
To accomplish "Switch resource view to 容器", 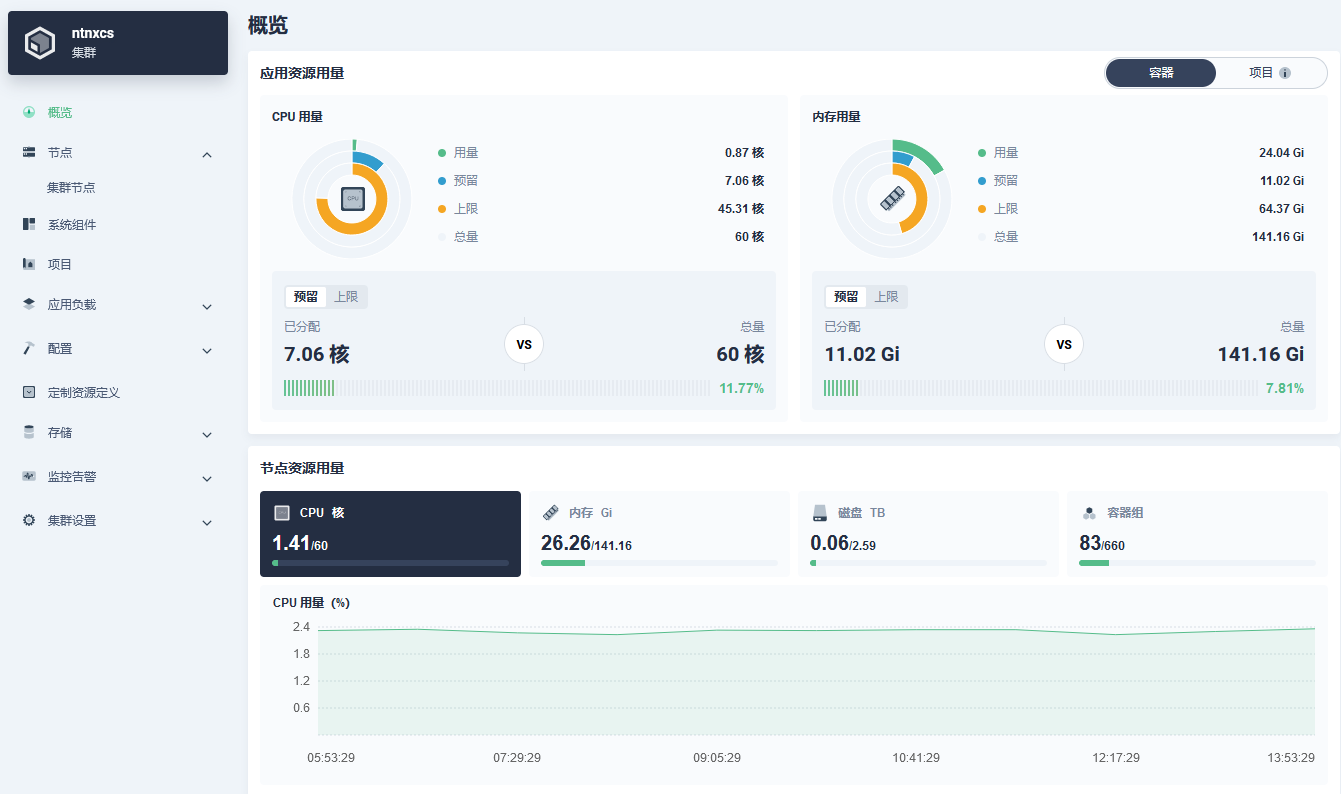I will [1161, 73].
